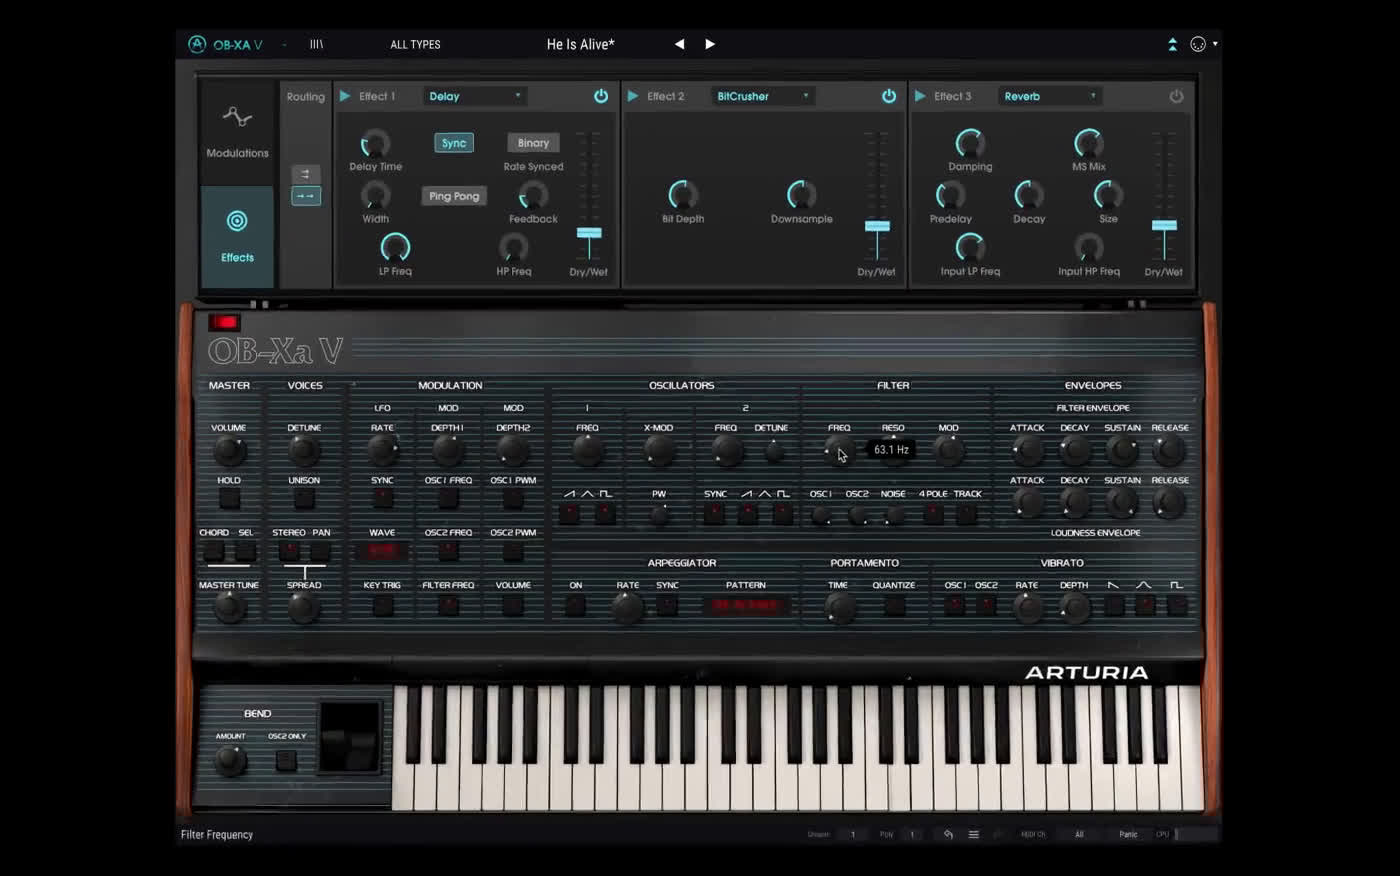
Task: Open the MIDI channel All selector
Action: [x=1079, y=834]
